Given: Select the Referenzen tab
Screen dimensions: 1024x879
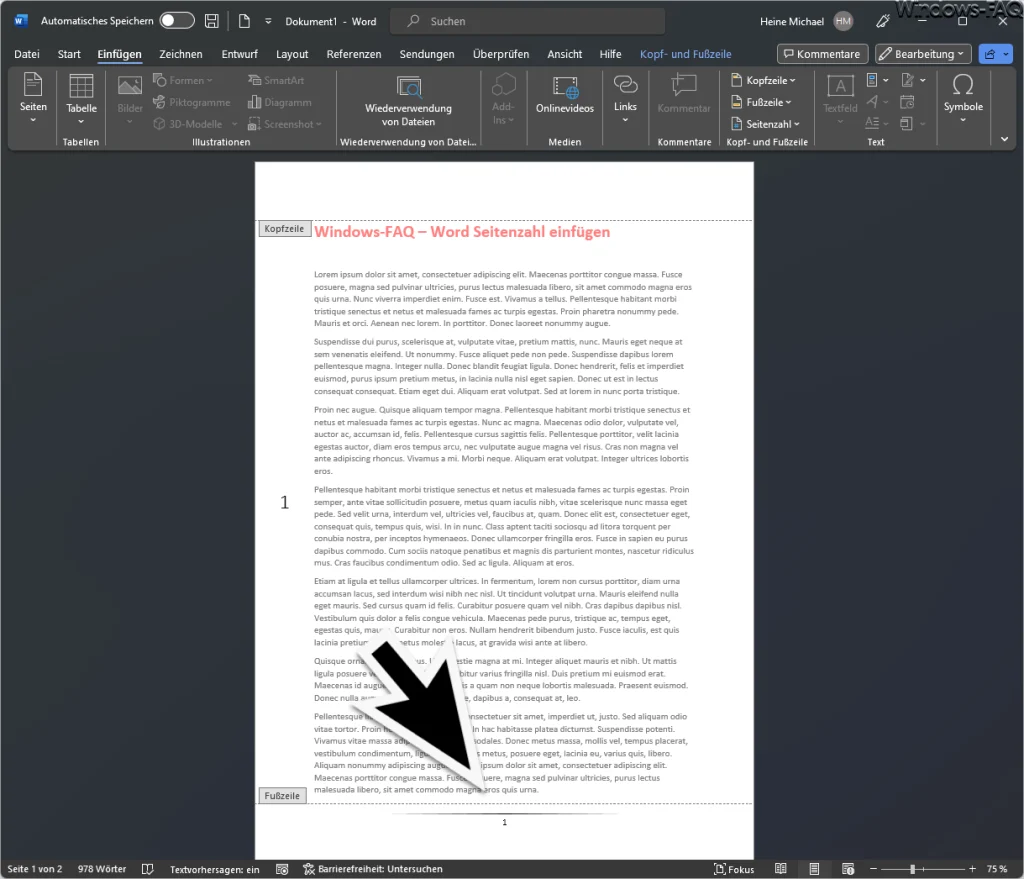Looking at the screenshot, I should (x=354, y=54).
